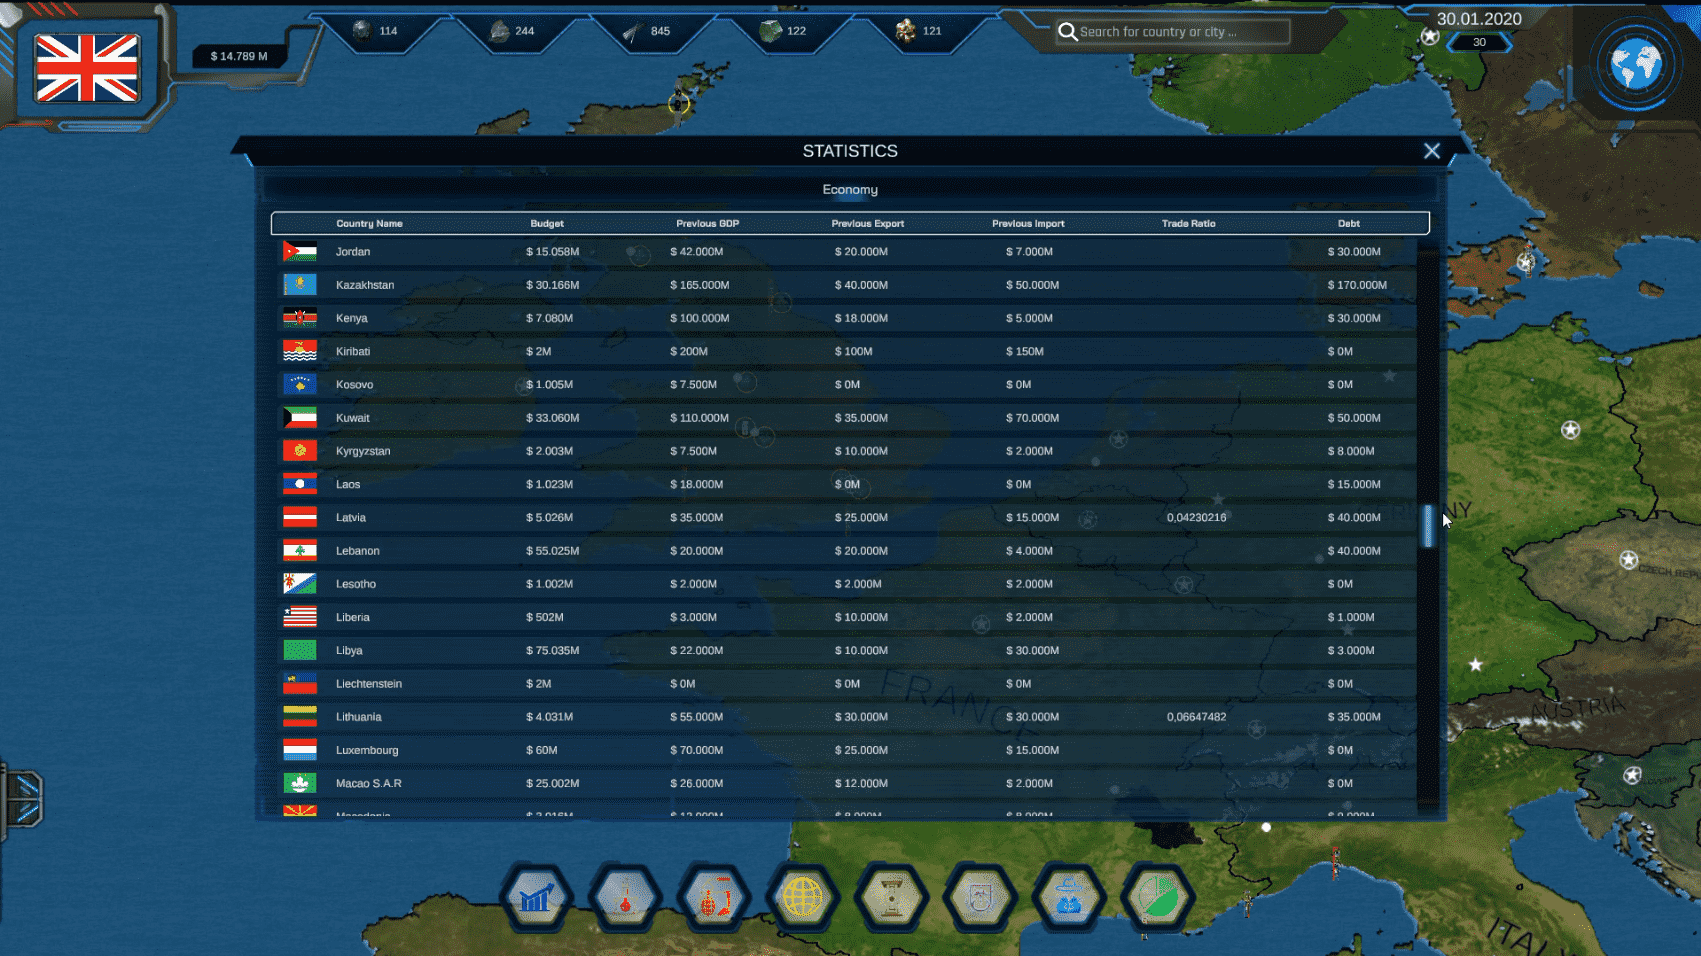
Task: Open the shield emblem hexagon icon
Action: point(980,898)
